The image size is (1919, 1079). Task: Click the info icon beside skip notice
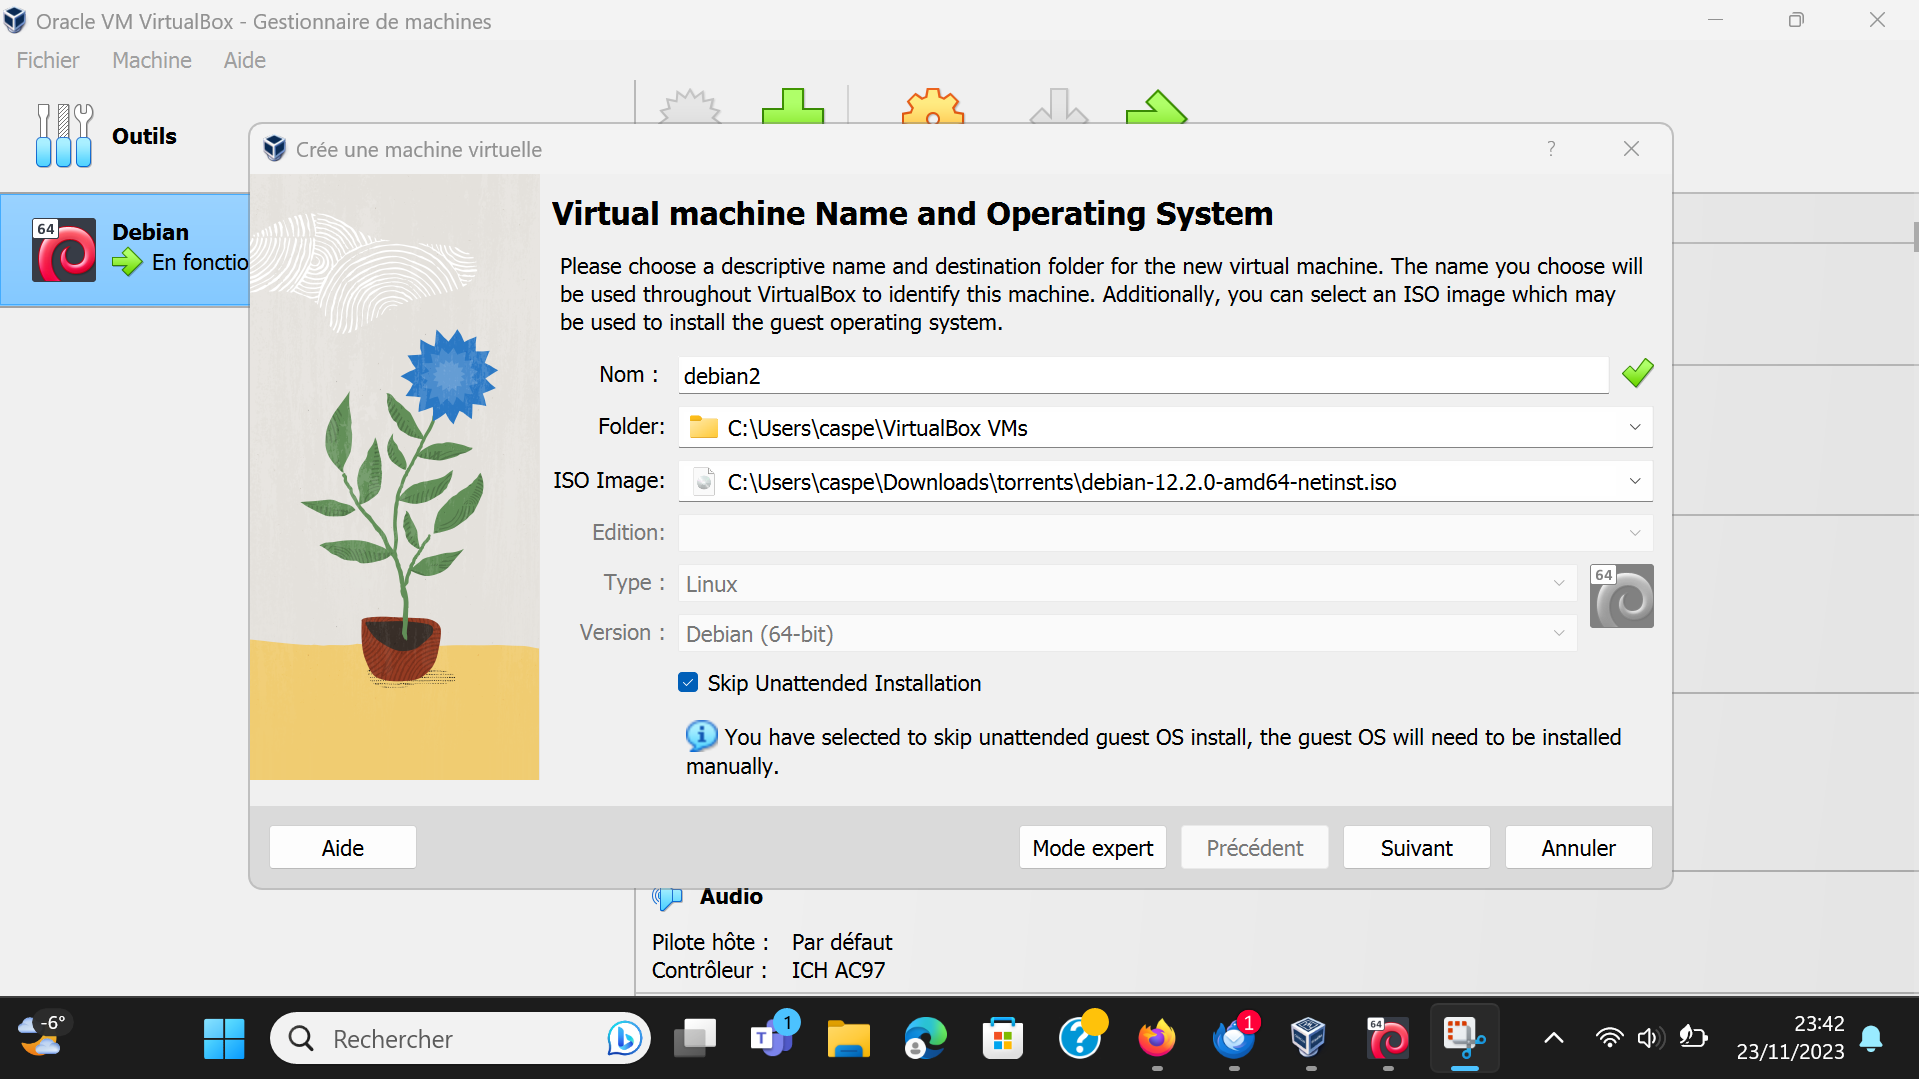pos(702,736)
